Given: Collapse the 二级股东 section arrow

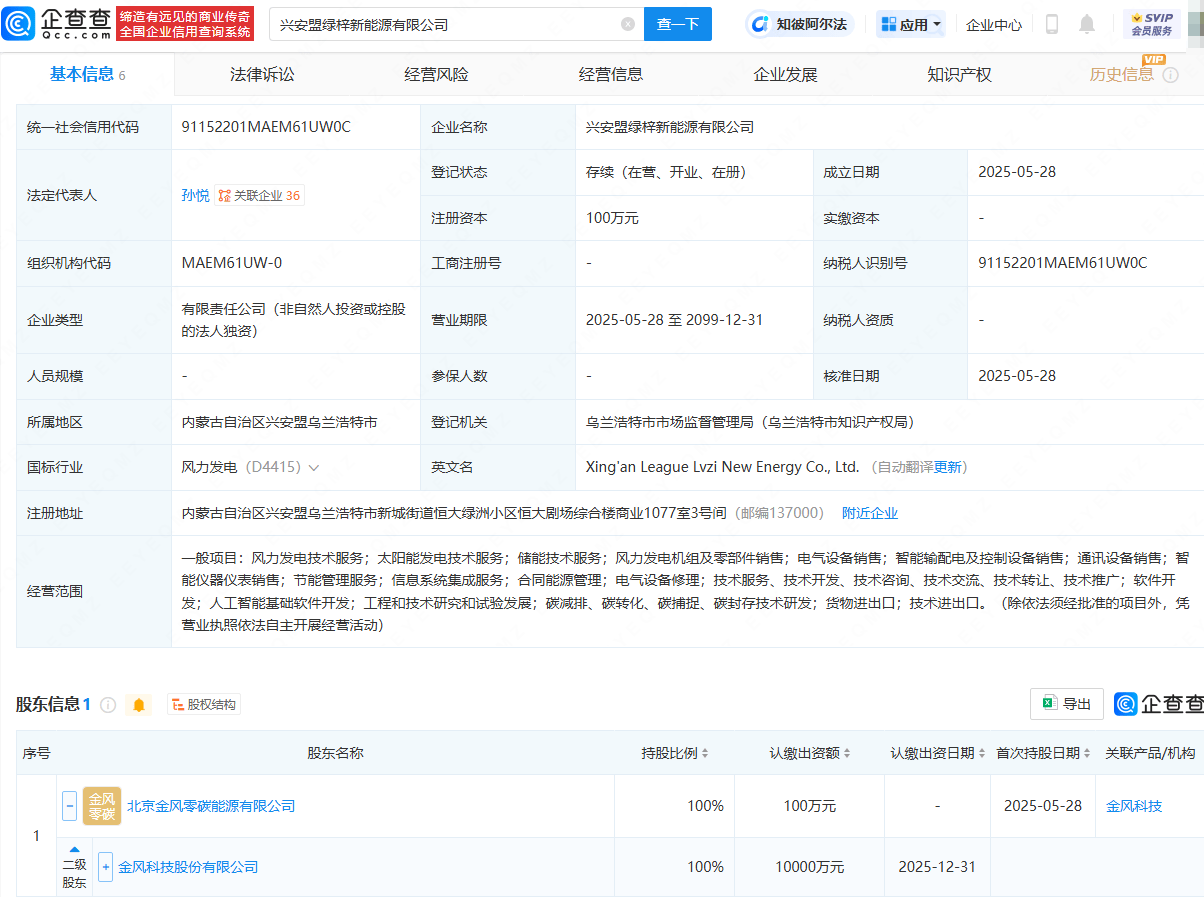Looking at the screenshot, I should 74,849.
